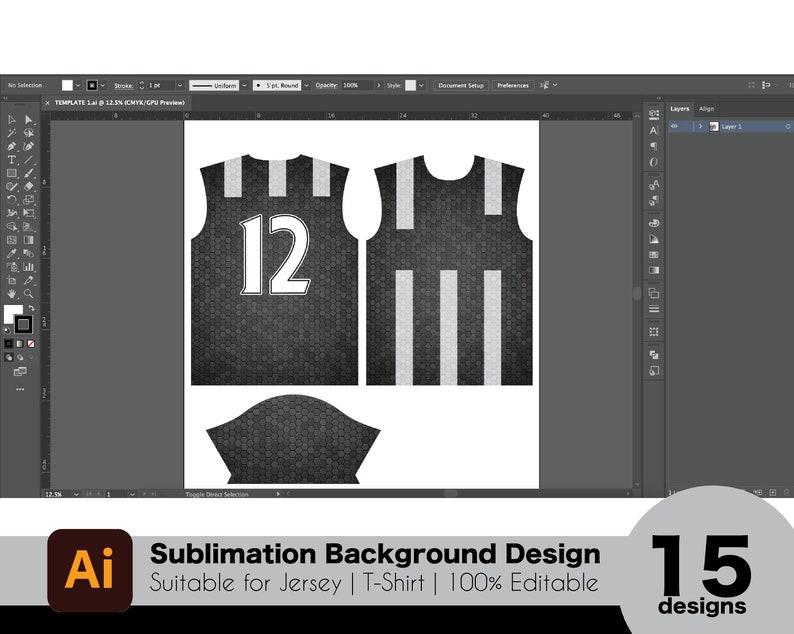Viewport: 794px width, 634px height.
Task: Select the Pen tool
Action: point(12,146)
